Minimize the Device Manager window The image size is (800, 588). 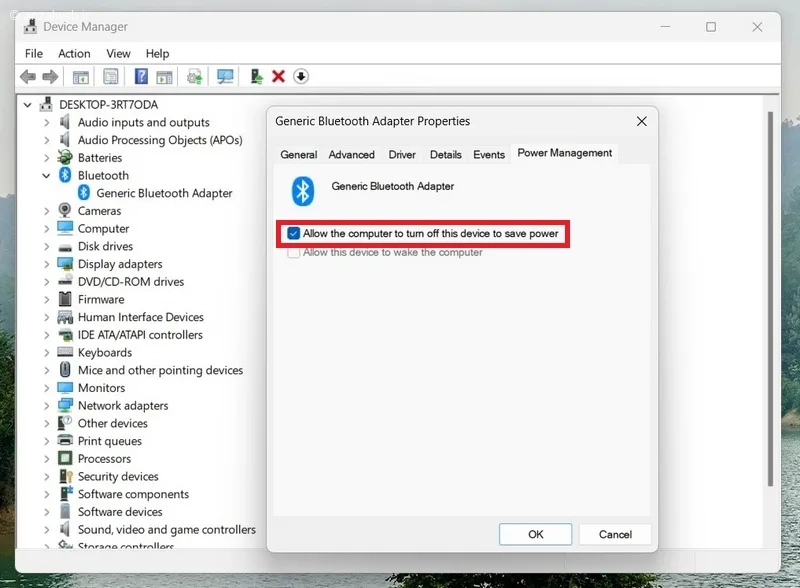pyautogui.click(x=665, y=27)
